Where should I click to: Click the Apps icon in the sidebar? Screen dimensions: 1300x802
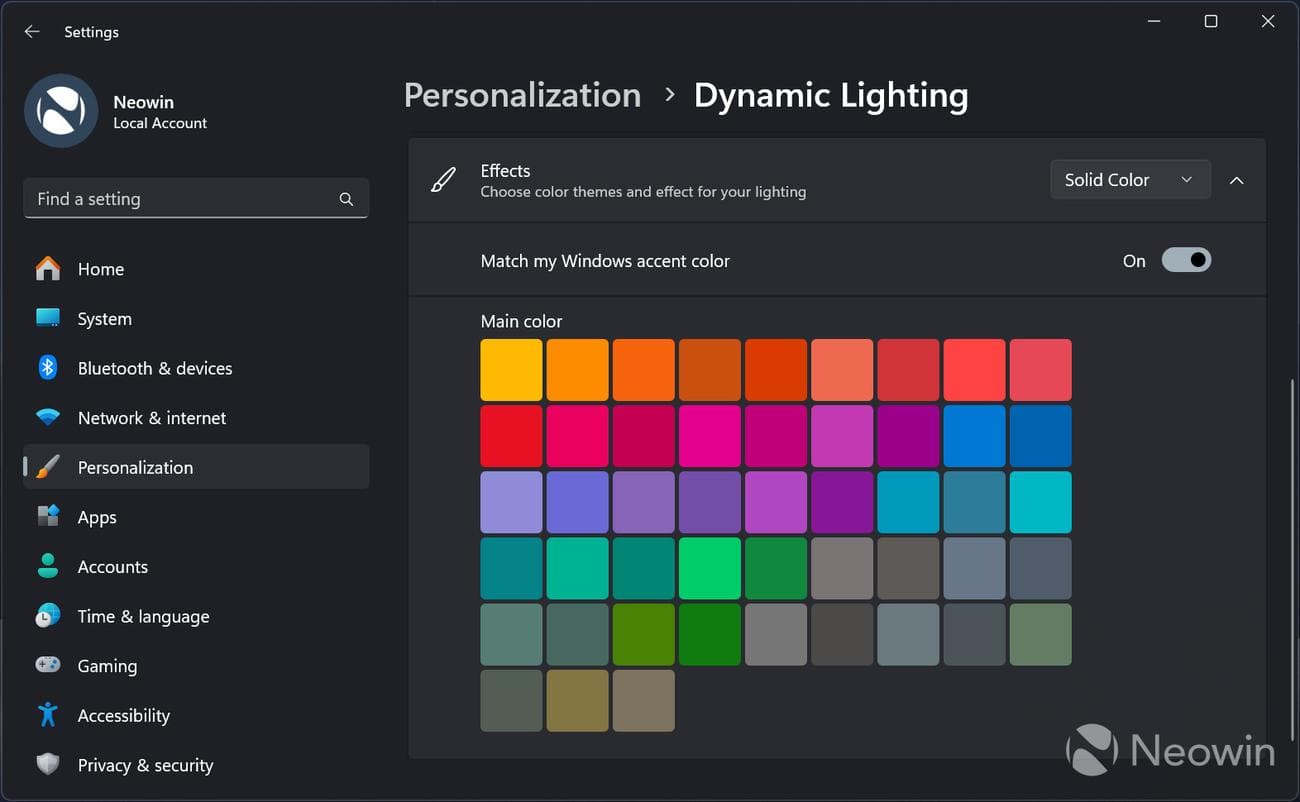pos(47,516)
